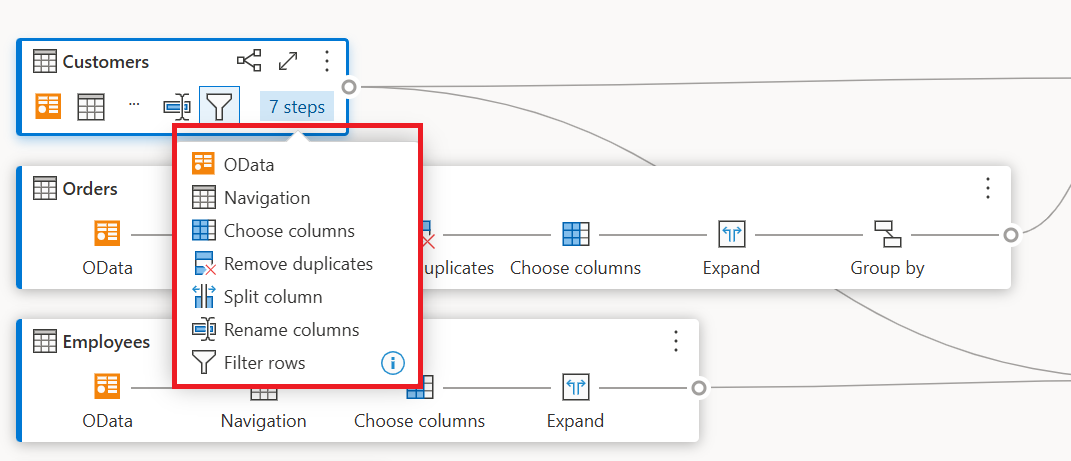Click the collapsed steps ellipsis in Customers
The image size is (1071, 461).
pos(134,104)
